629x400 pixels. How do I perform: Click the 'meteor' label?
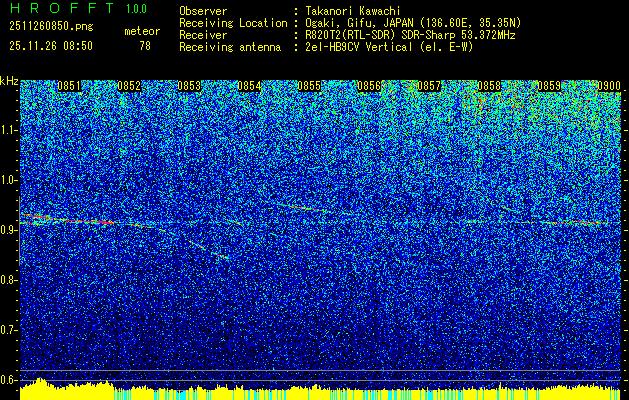click(142, 31)
